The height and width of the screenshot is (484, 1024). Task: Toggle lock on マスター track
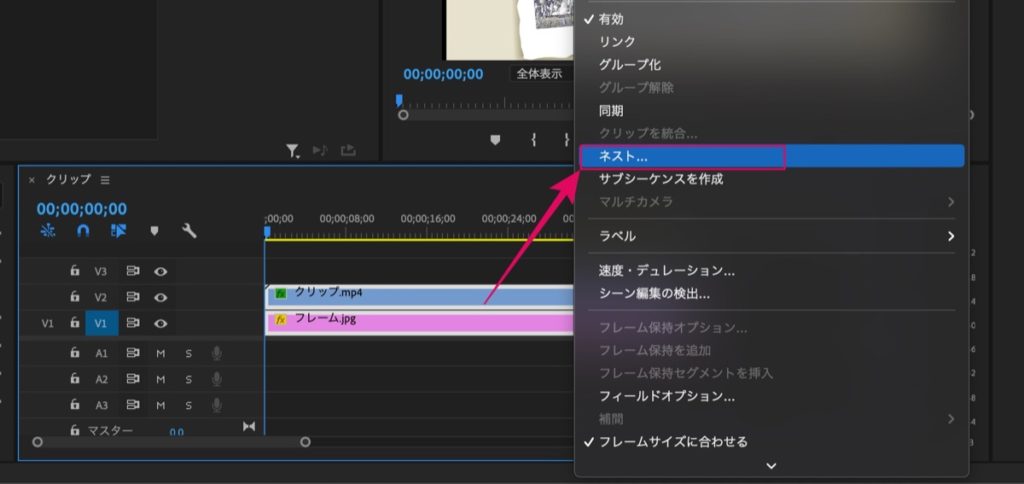[75, 430]
